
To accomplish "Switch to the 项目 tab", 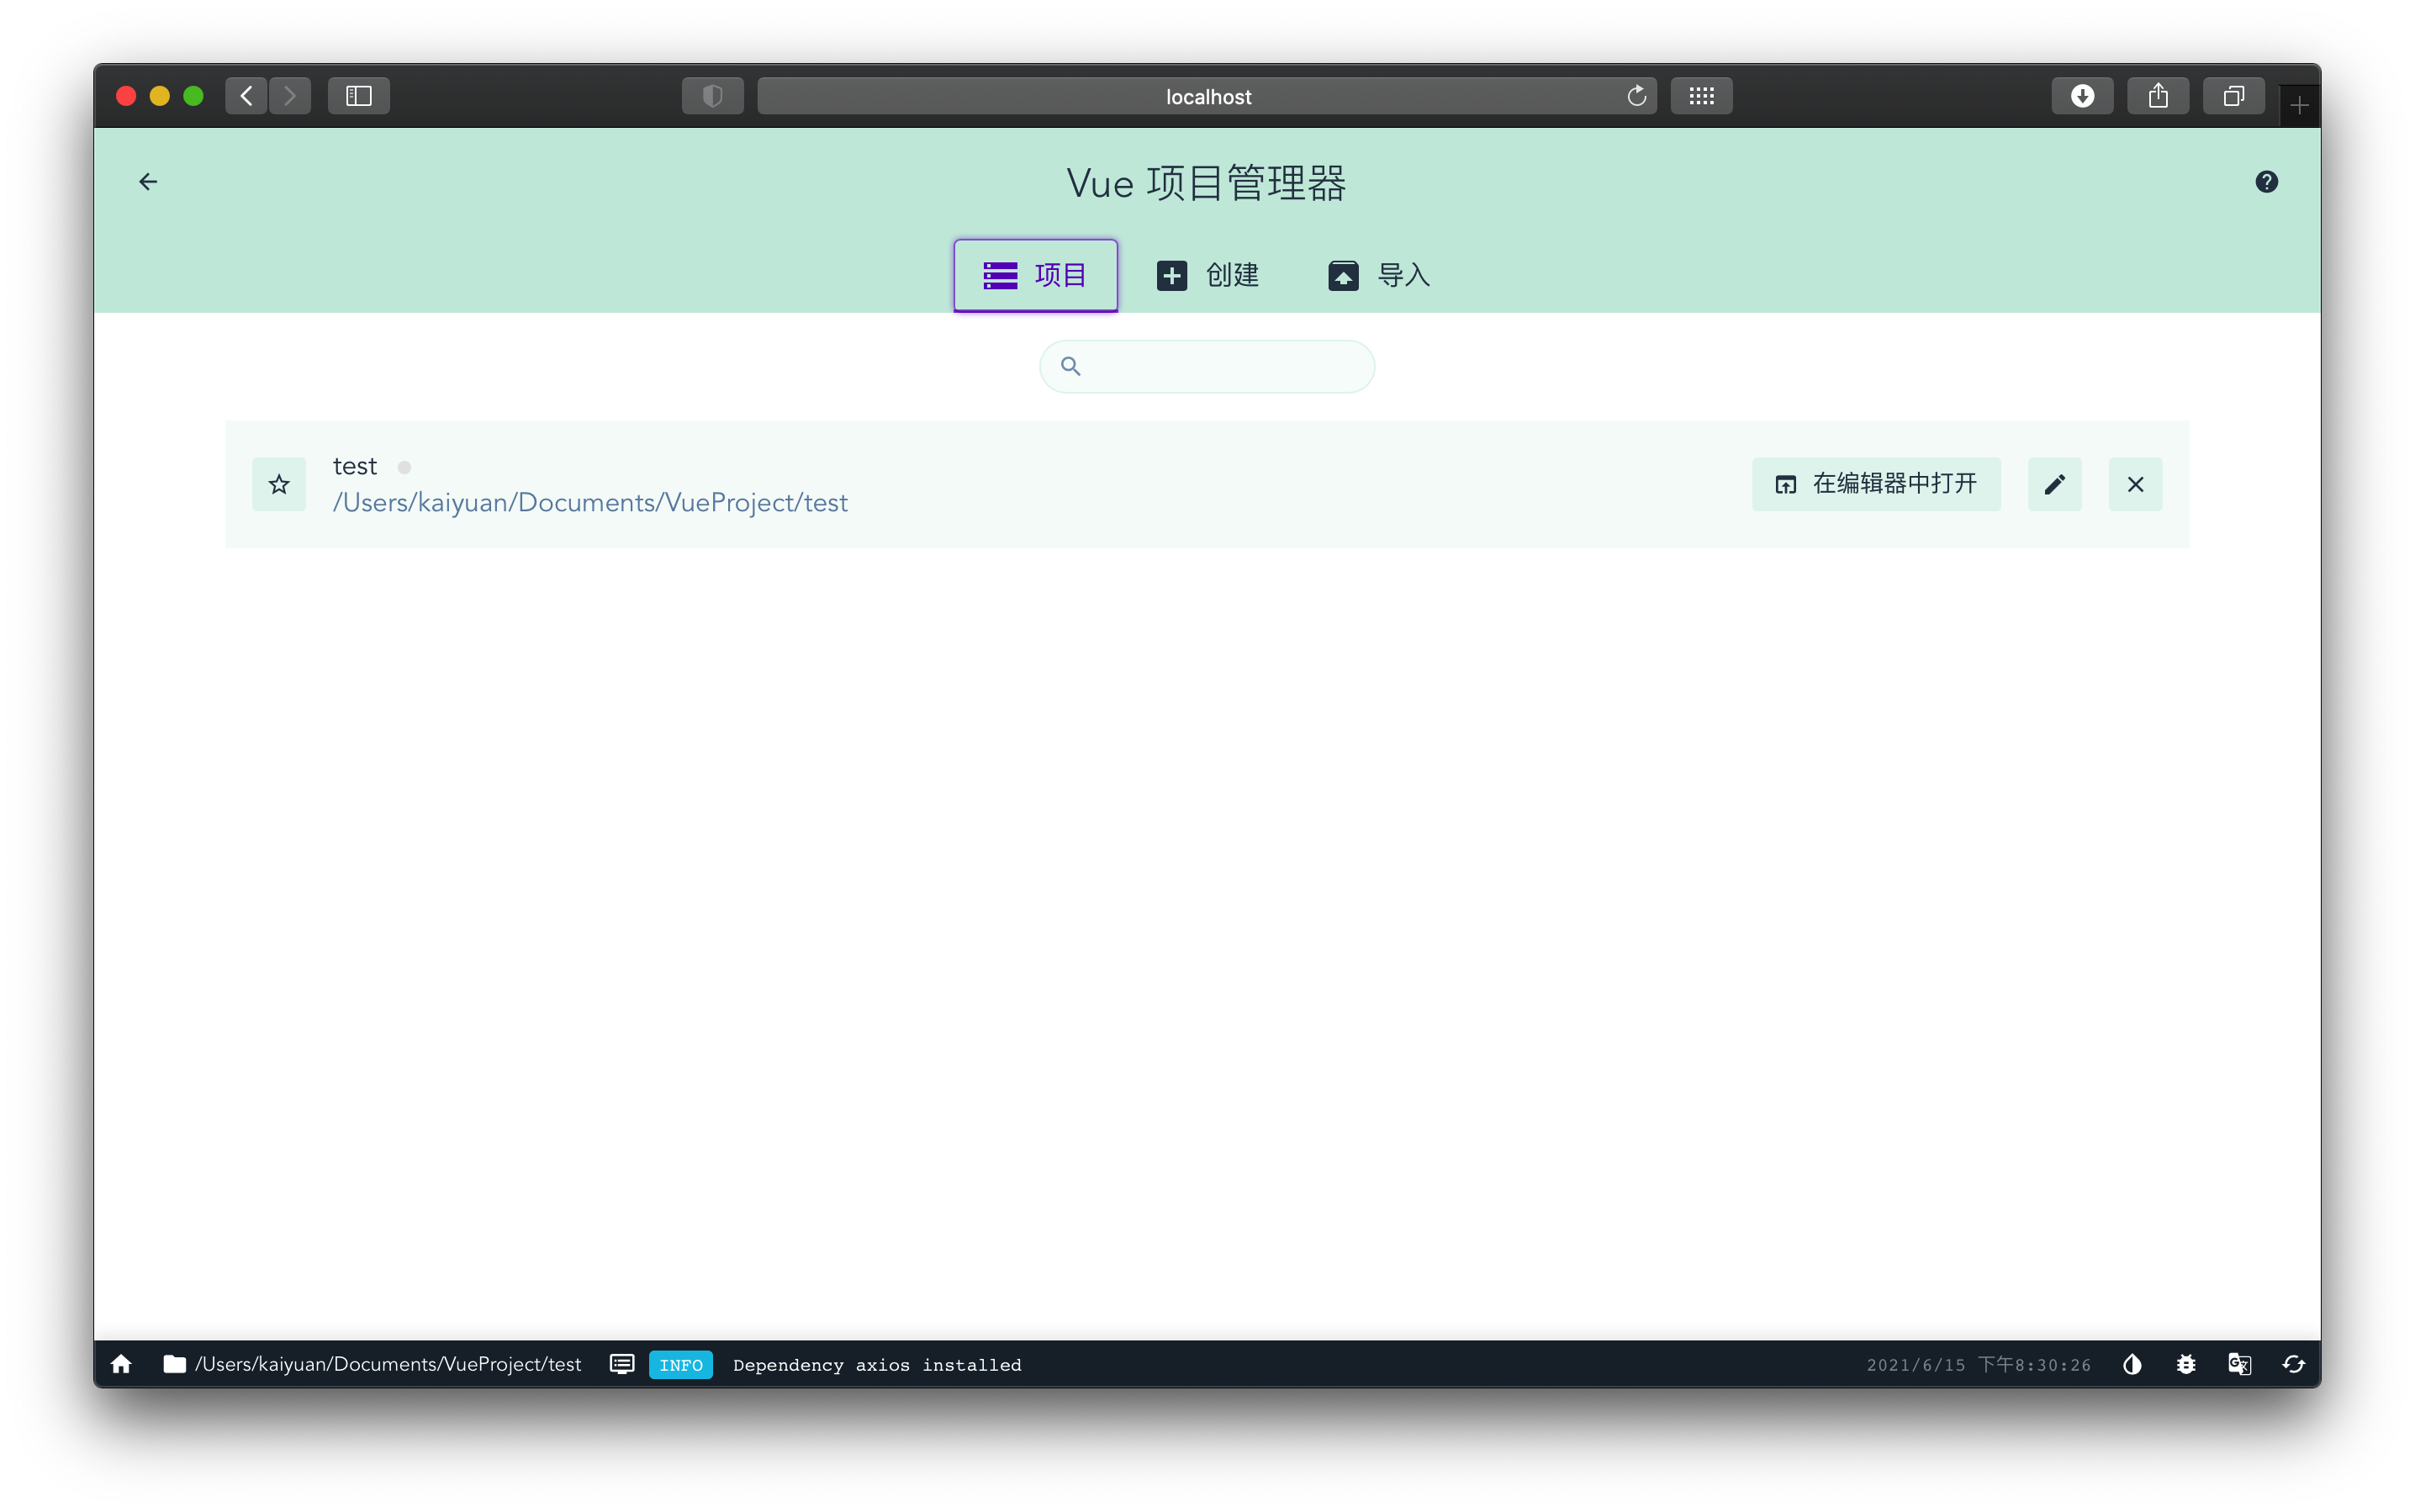I will (x=1035, y=275).
